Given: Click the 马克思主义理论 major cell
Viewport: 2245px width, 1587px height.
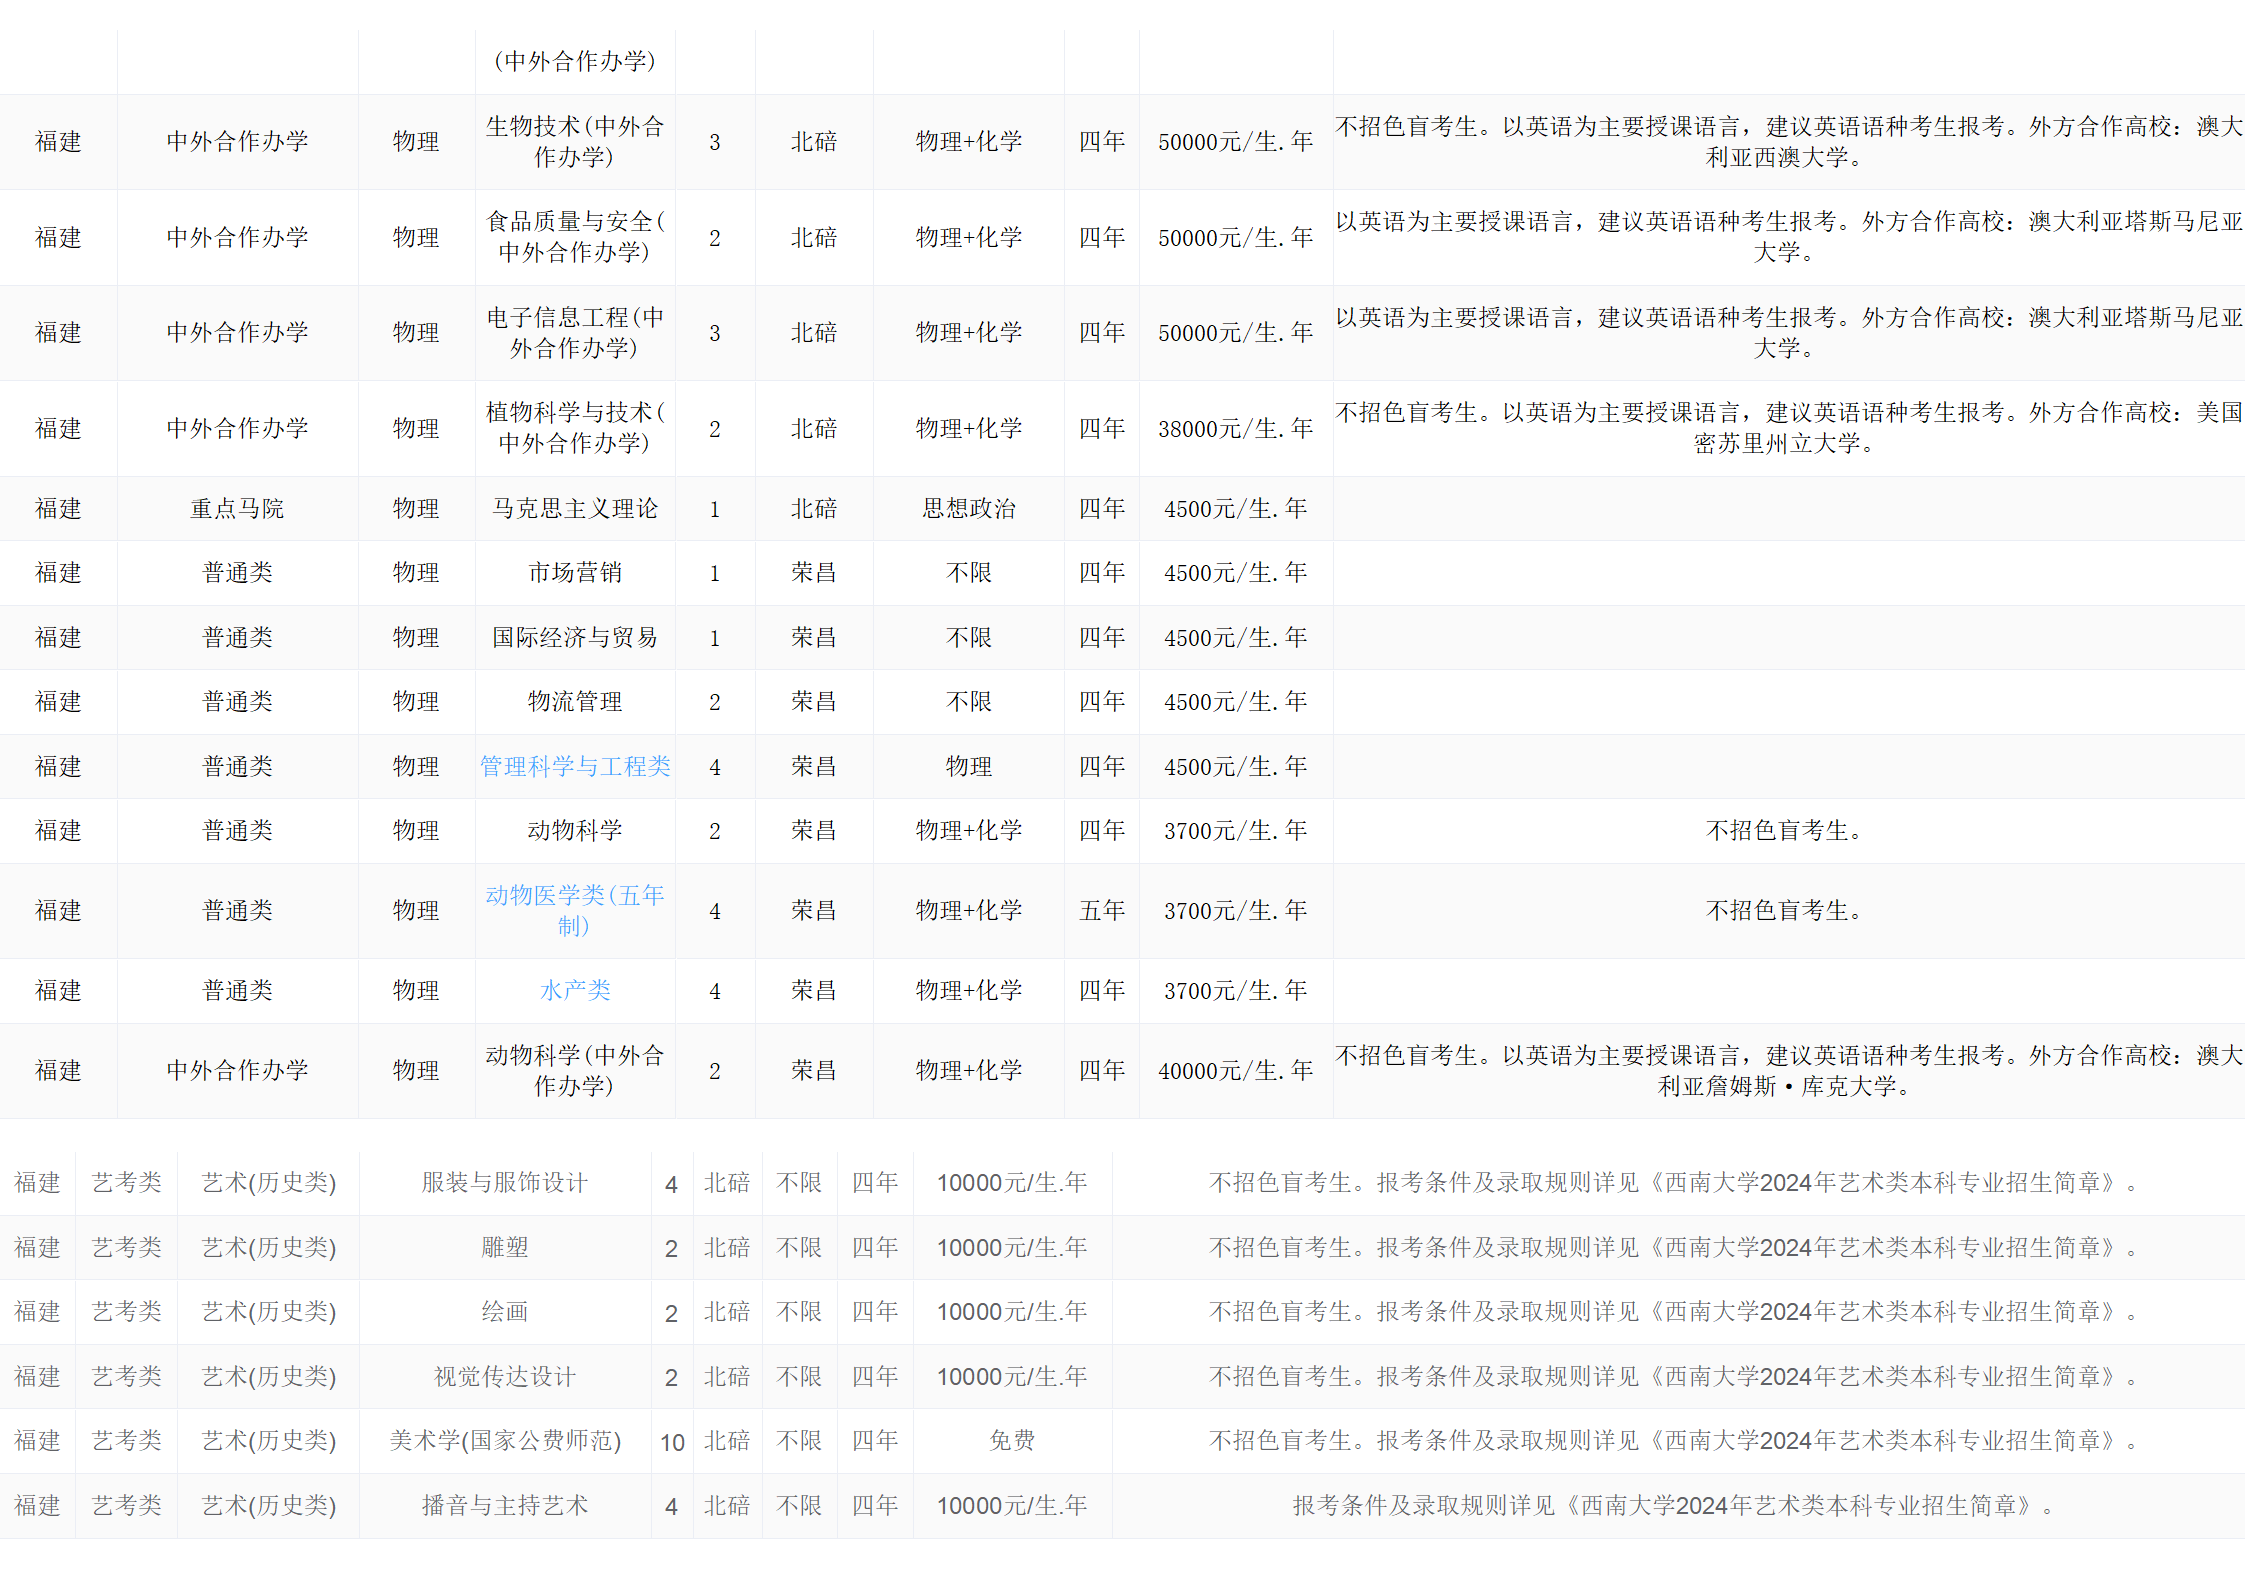Looking at the screenshot, I should pyautogui.click(x=575, y=509).
